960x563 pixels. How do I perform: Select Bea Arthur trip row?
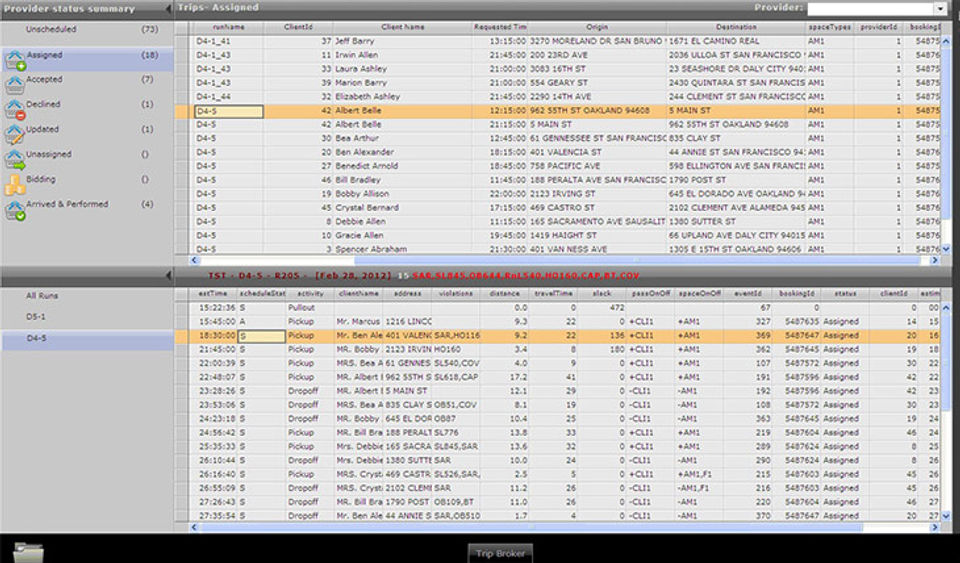click(558, 138)
